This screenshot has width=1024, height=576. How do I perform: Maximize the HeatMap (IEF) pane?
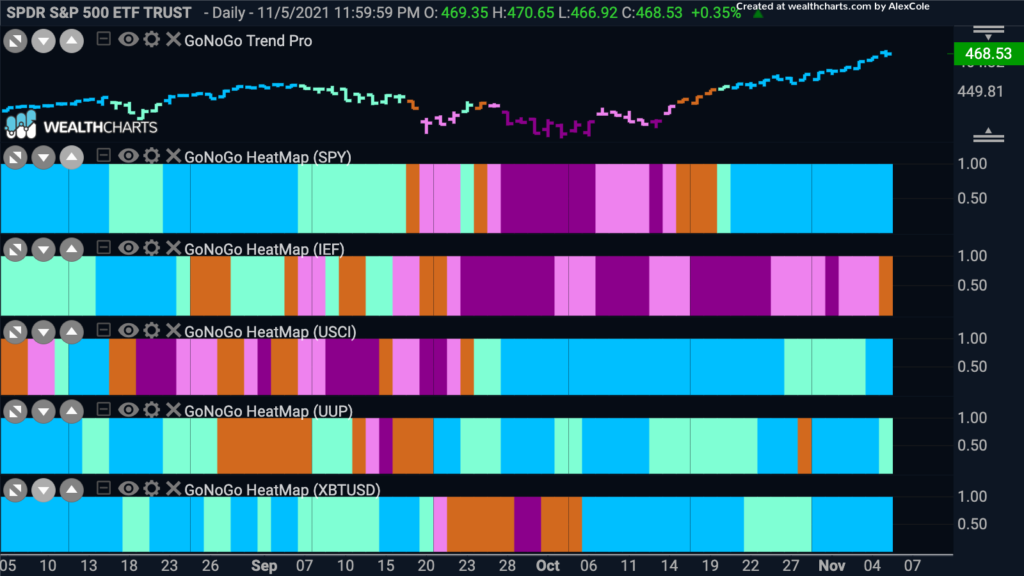pyautogui.click(x=15, y=249)
